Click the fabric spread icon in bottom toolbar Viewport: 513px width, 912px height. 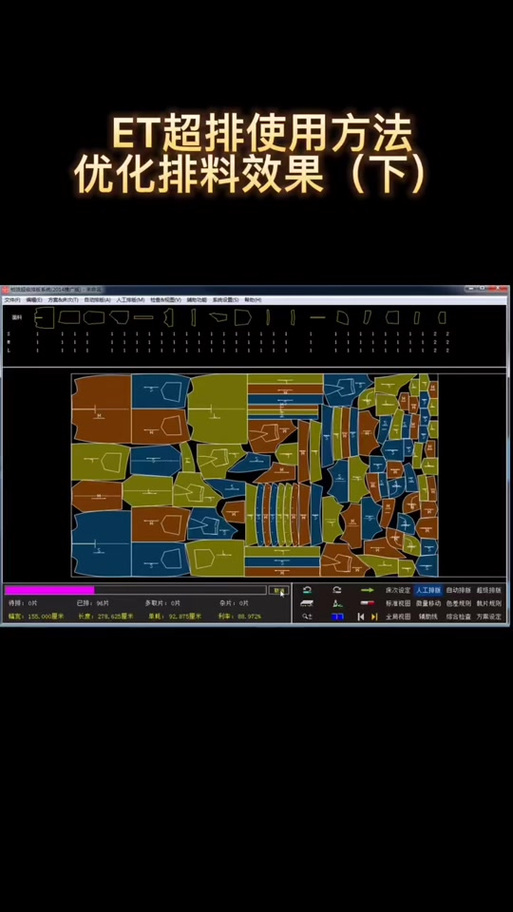tap(307, 603)
